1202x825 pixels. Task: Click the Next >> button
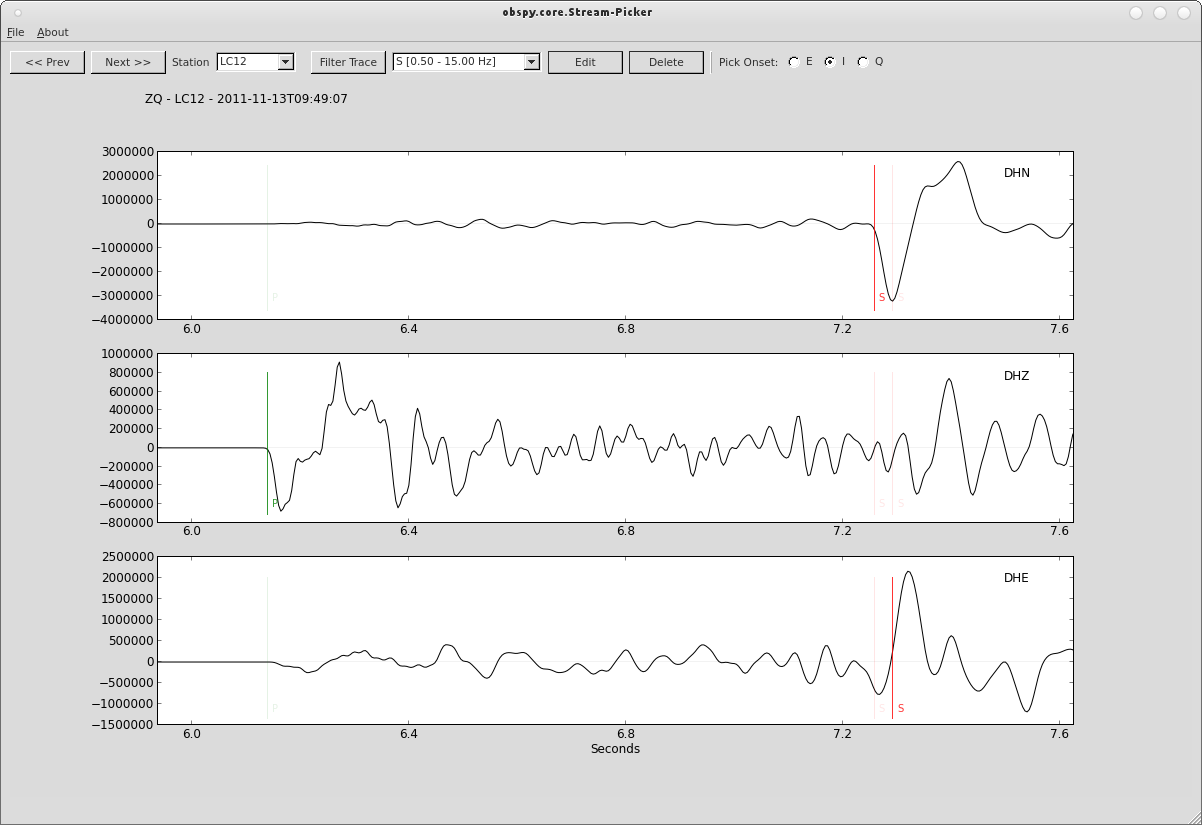click(x=127, y=61)
